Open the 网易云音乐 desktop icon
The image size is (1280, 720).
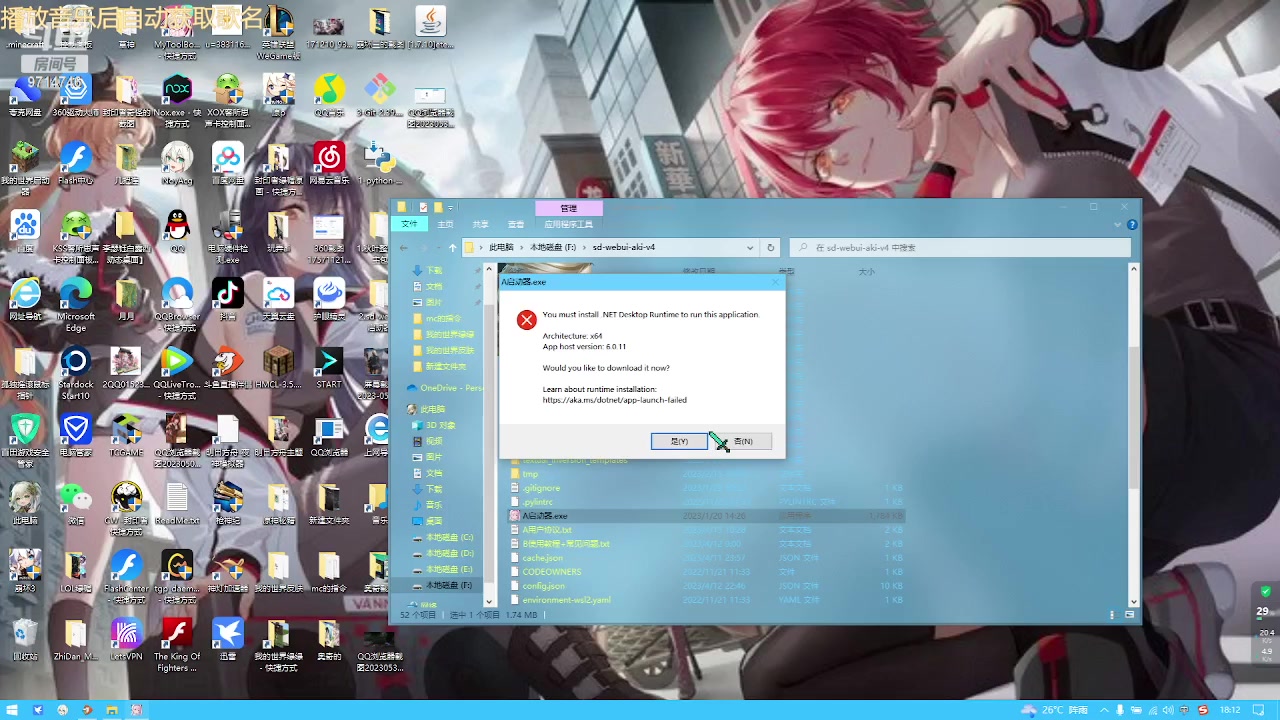coord(329,163)
